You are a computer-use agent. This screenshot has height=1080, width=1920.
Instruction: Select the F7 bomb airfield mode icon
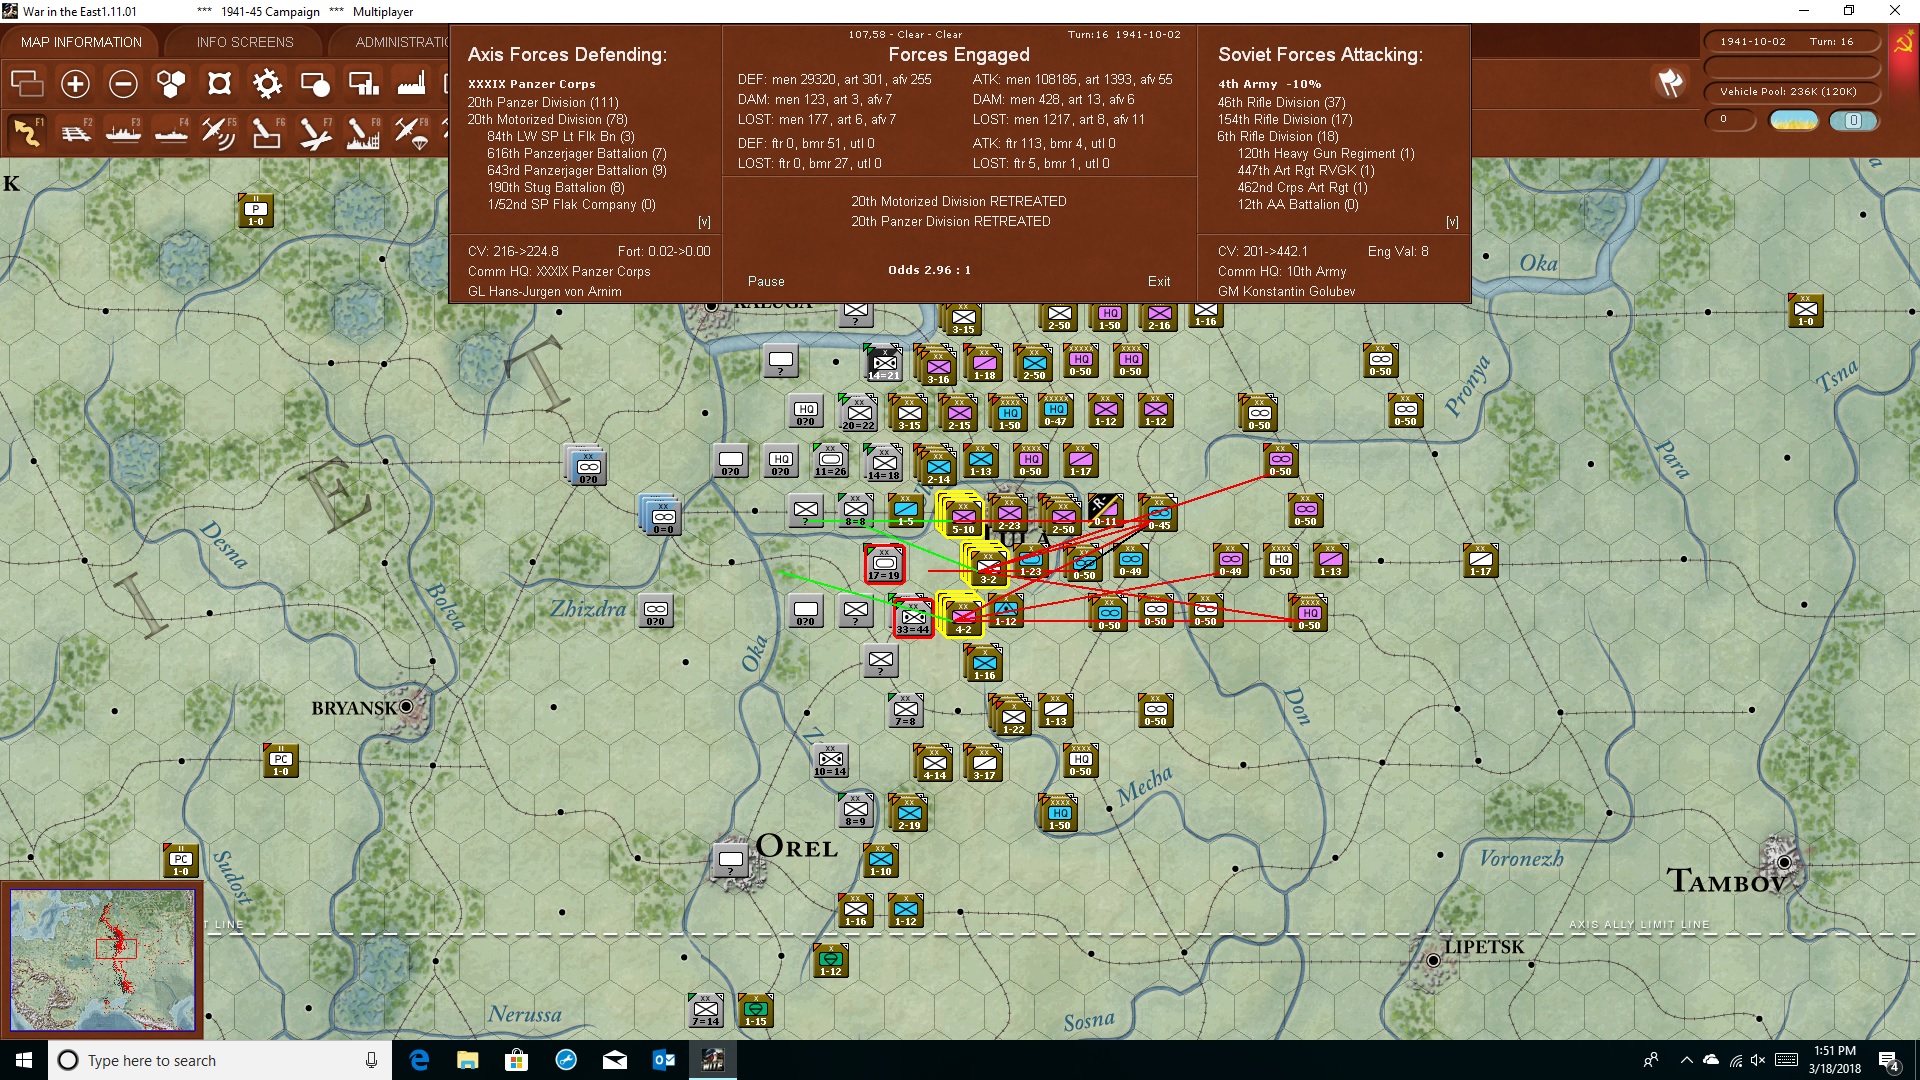(x=315, y=132)
